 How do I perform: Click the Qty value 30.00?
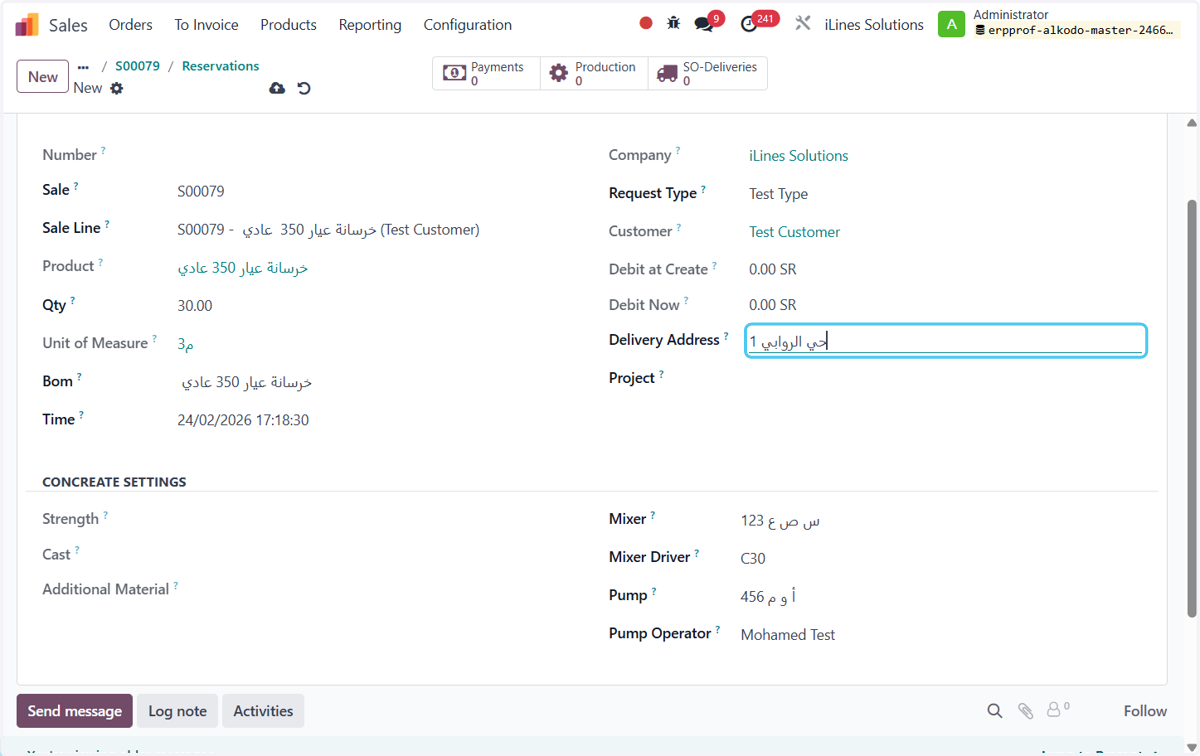pos(195,305)
